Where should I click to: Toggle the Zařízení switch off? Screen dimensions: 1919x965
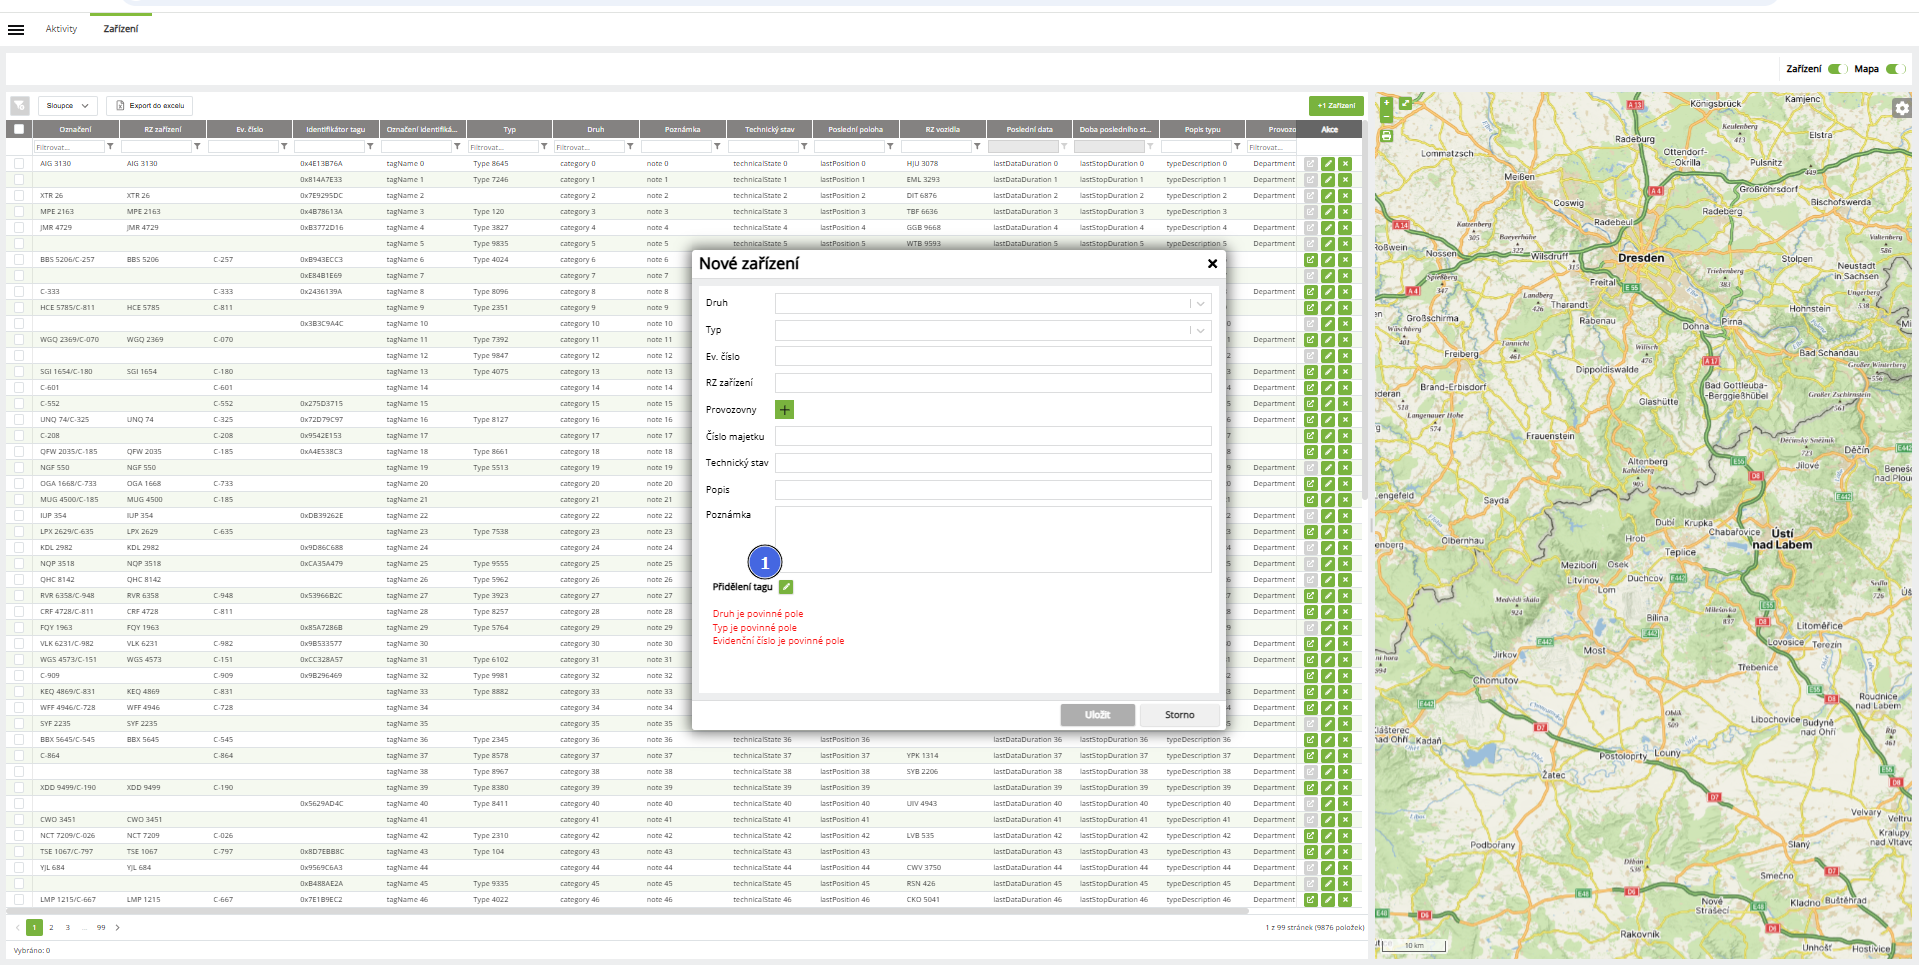click(x=1835, y=69)
